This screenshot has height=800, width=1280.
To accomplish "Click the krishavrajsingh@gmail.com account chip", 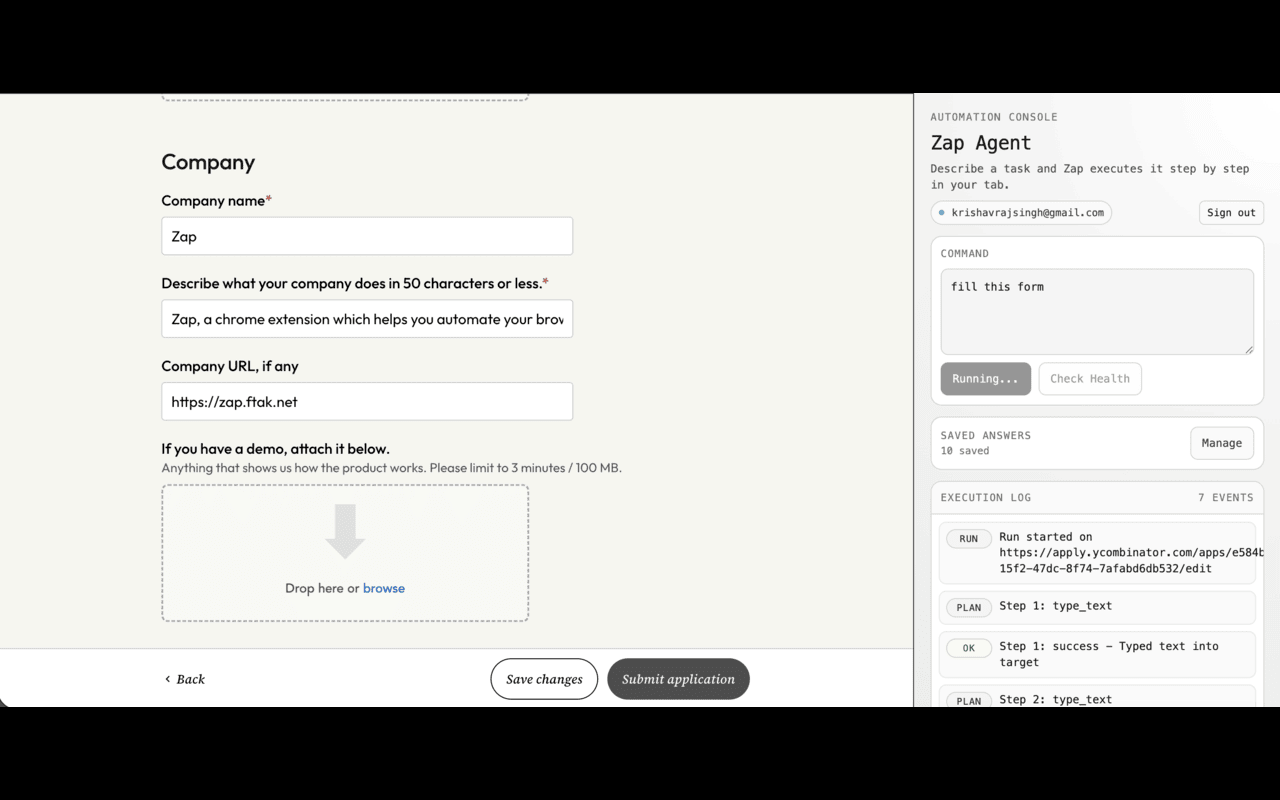I will click(1021, 213).
